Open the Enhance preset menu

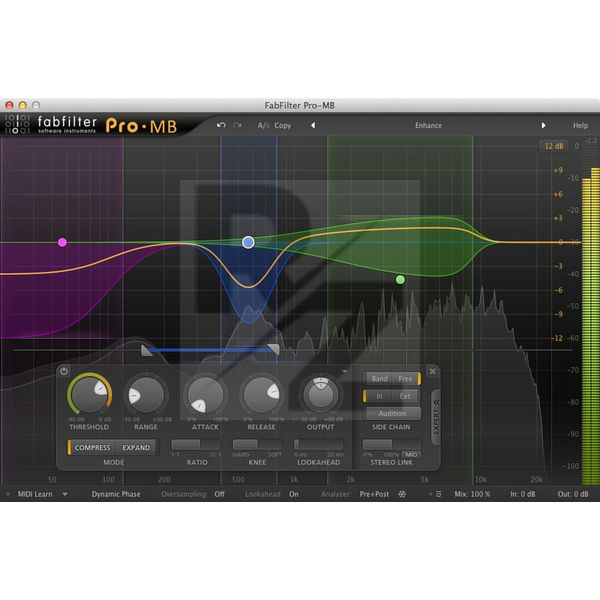coord(428,125)
